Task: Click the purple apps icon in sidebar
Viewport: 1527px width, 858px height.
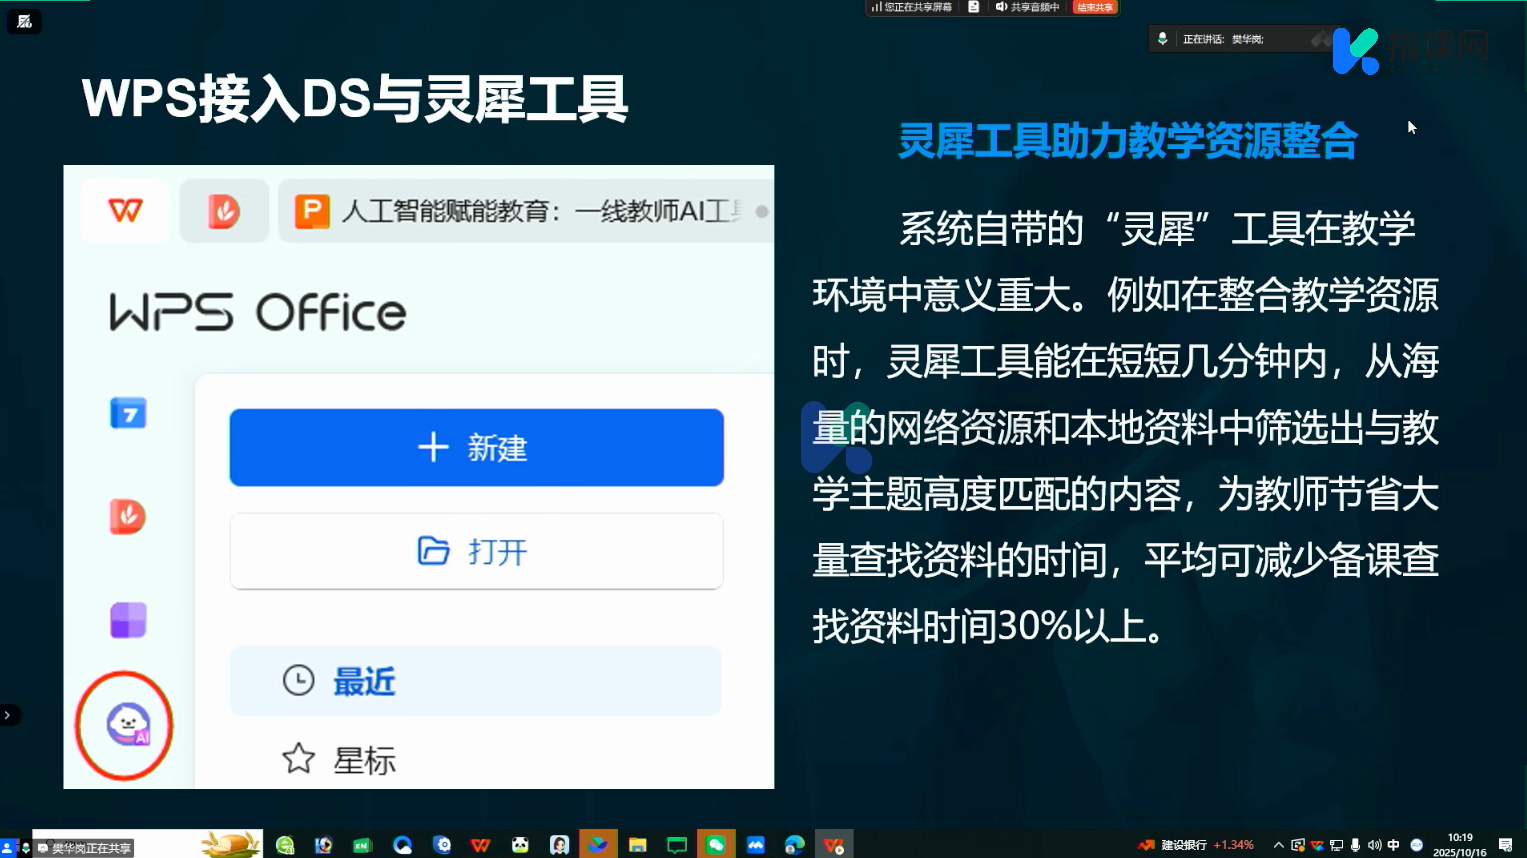Action: pos(128,620)
